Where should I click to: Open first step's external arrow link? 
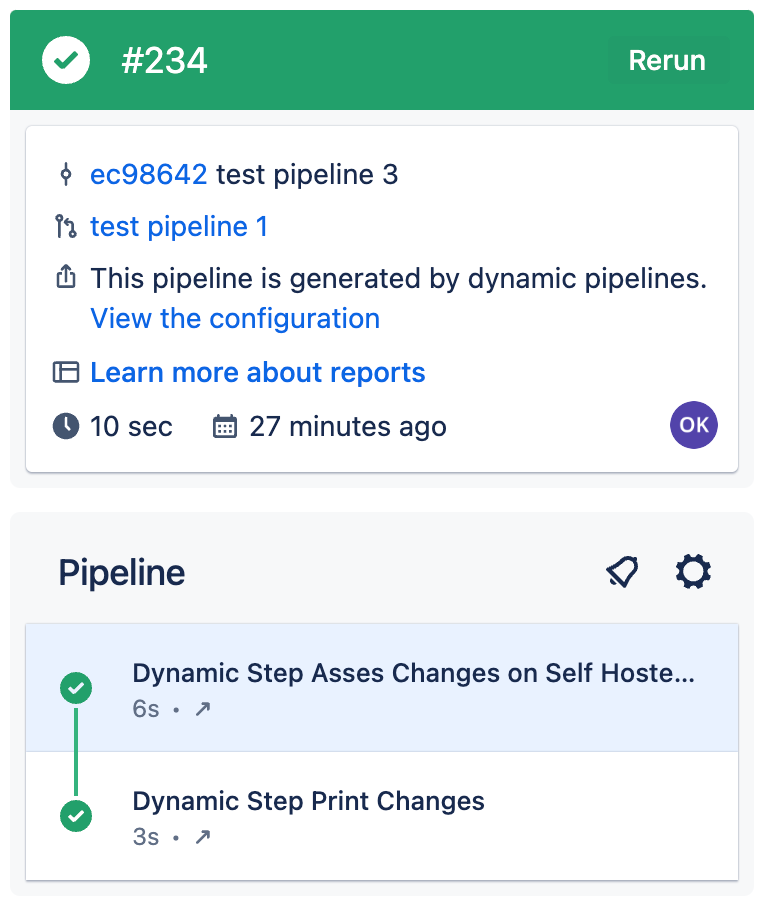click(203, 710)
